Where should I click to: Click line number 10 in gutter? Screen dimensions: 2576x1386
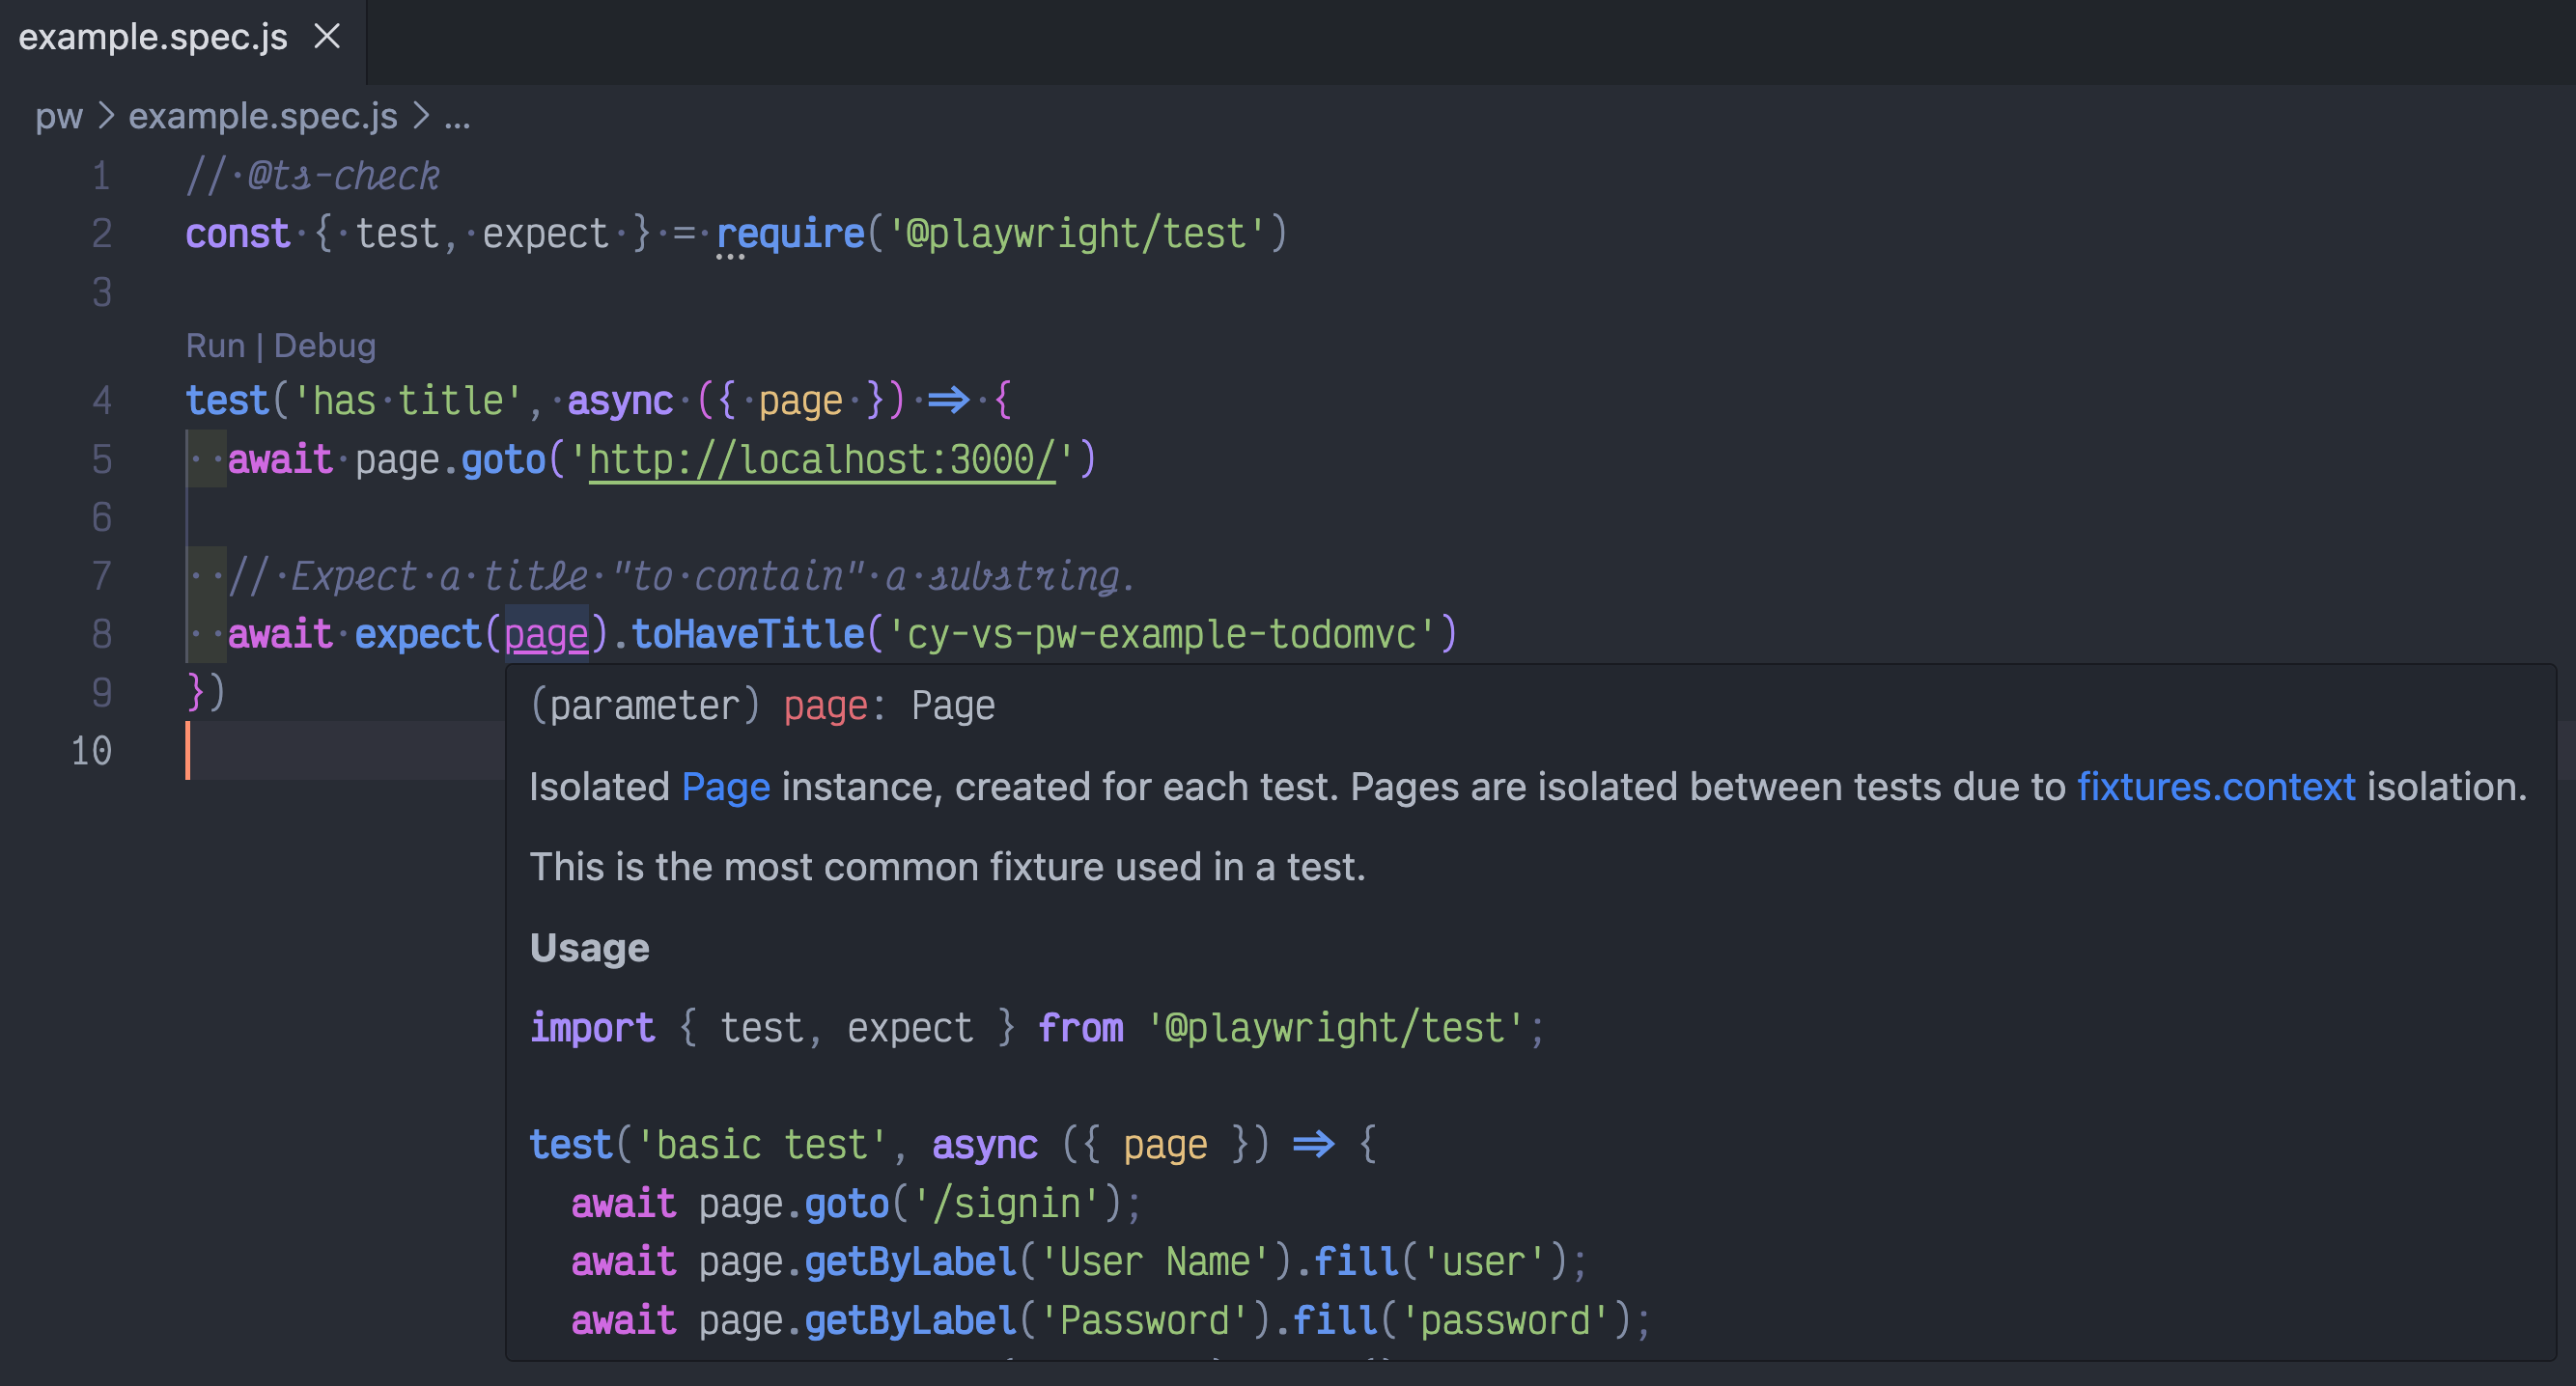pyautogui.click(x=91, y=751)
